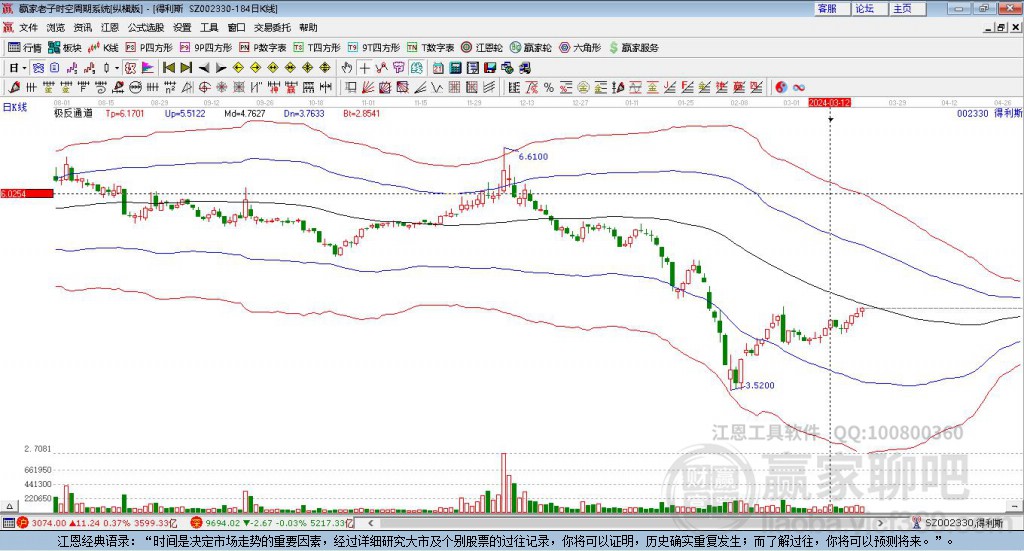Screen dimensions: 1024x551
Task: Click the save floppy disk icon
Action: pos(490,68)
